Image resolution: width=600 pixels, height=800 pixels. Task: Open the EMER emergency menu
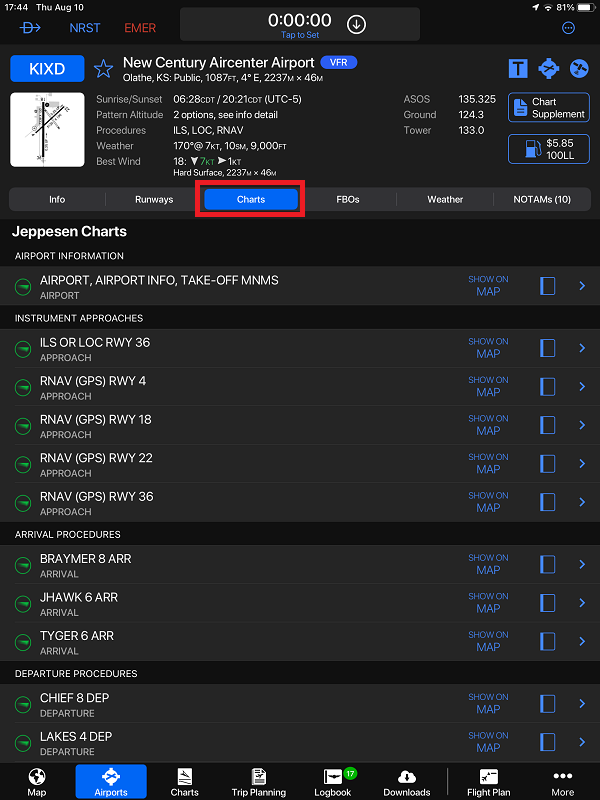(140, 28)
